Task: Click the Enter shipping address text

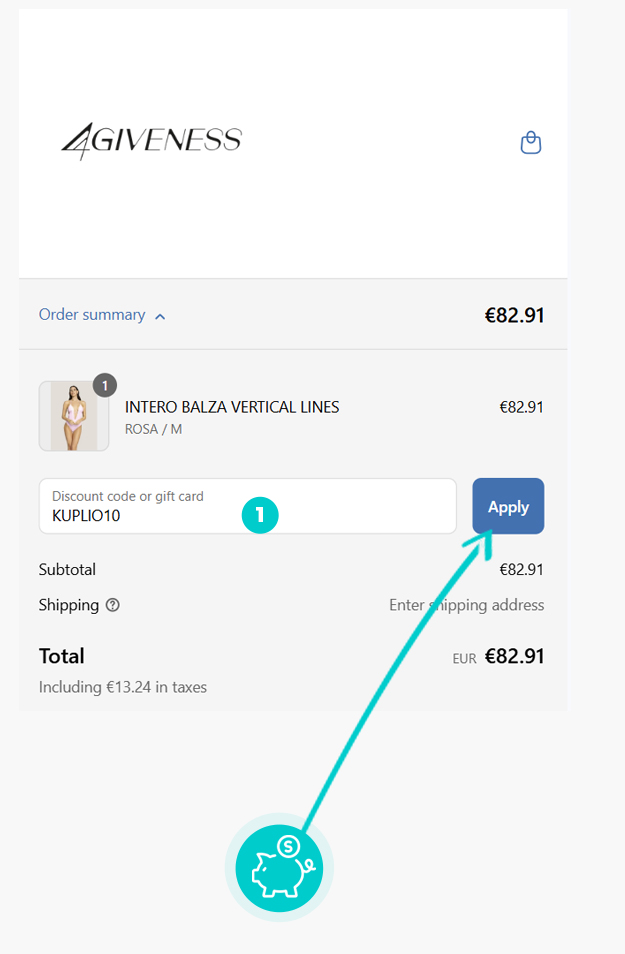Action: point(467,605)
